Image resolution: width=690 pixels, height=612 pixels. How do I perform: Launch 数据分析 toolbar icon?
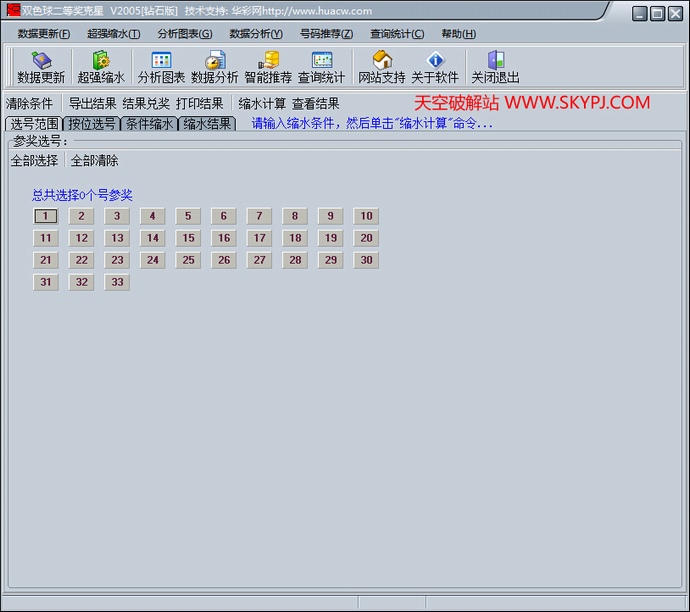214,67
